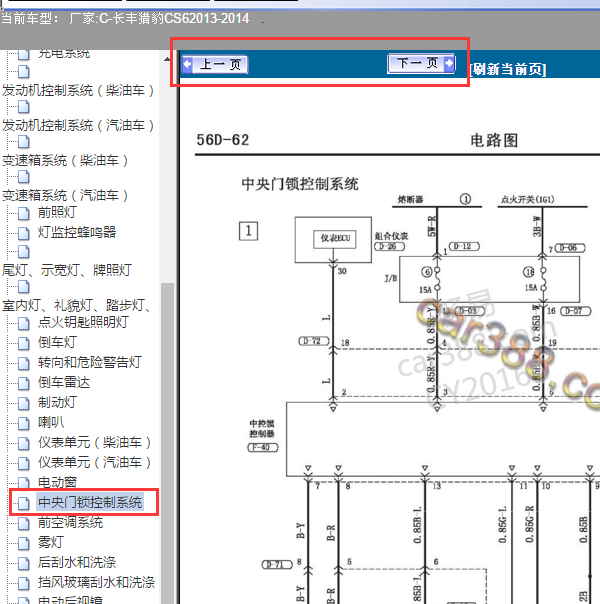Image resolution: width=600 pixels, height=604 pixels.
Task: Select 仪表单元（柴油车） entry
Action: coord(94,442)
